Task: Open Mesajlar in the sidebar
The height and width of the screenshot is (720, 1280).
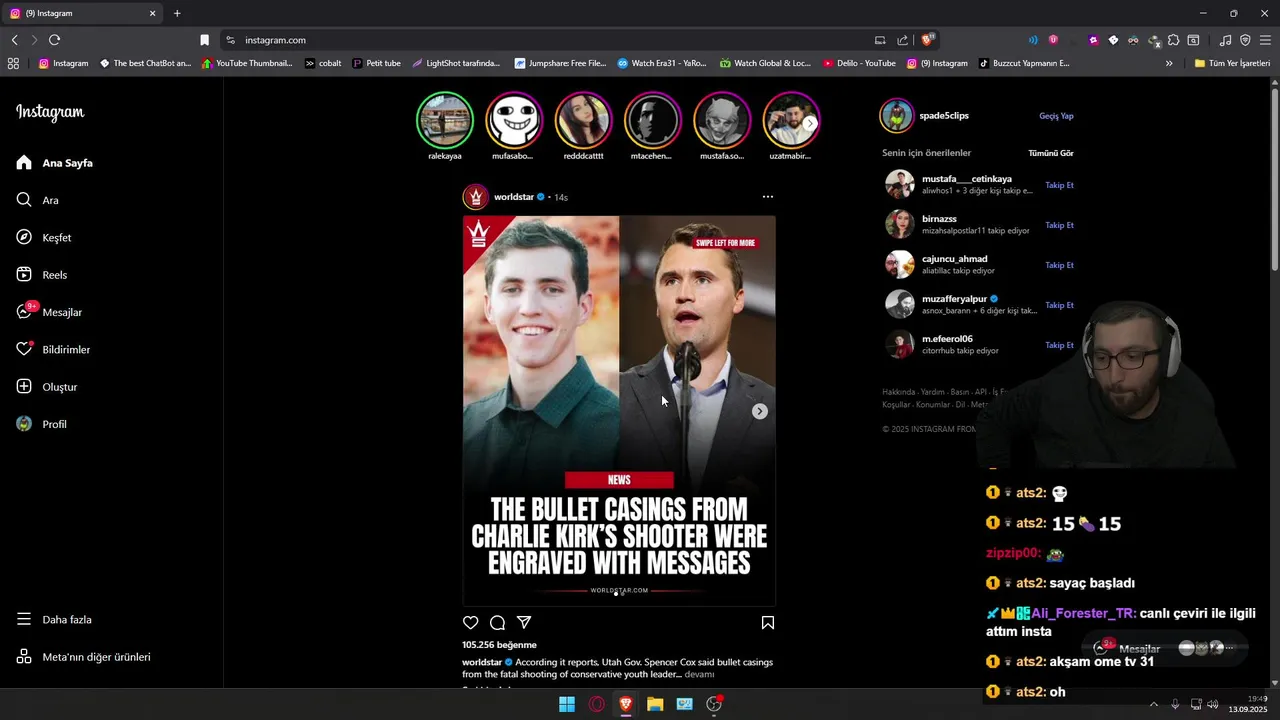Action: [x=49, y=312]
